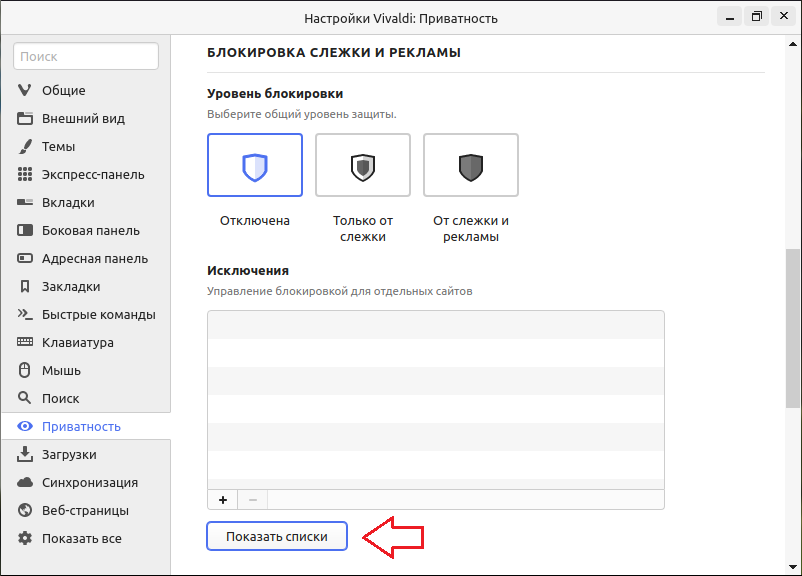Click the scrollbar down arrow

pos(793,567)
